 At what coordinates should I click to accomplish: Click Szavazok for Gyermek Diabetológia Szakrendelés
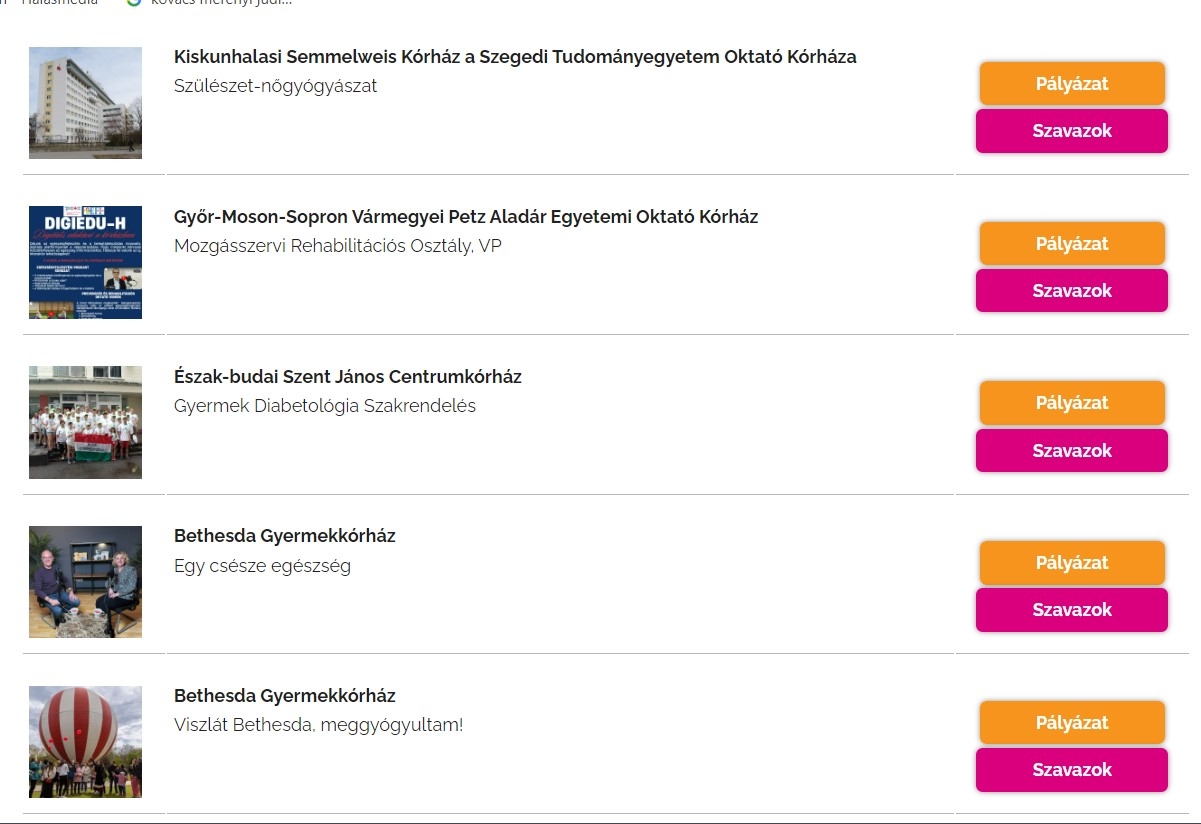click(1072, 451)
